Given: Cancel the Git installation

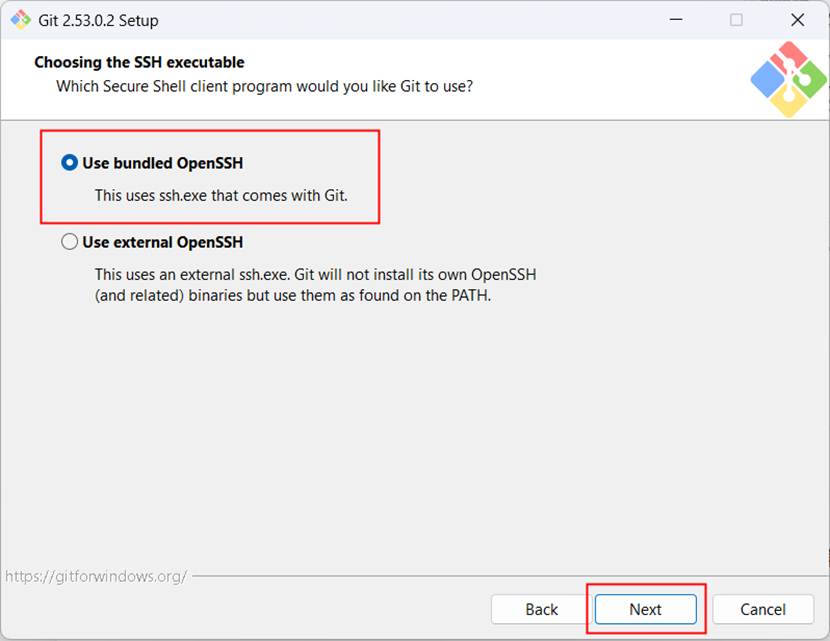Looking at the screenshot, I should [x=763, y=609].
